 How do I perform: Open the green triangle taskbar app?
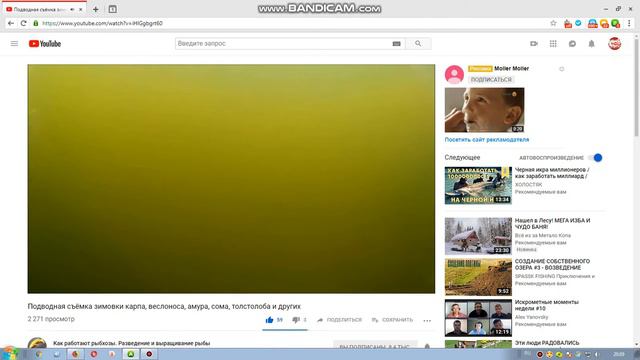tap(131, 354)
